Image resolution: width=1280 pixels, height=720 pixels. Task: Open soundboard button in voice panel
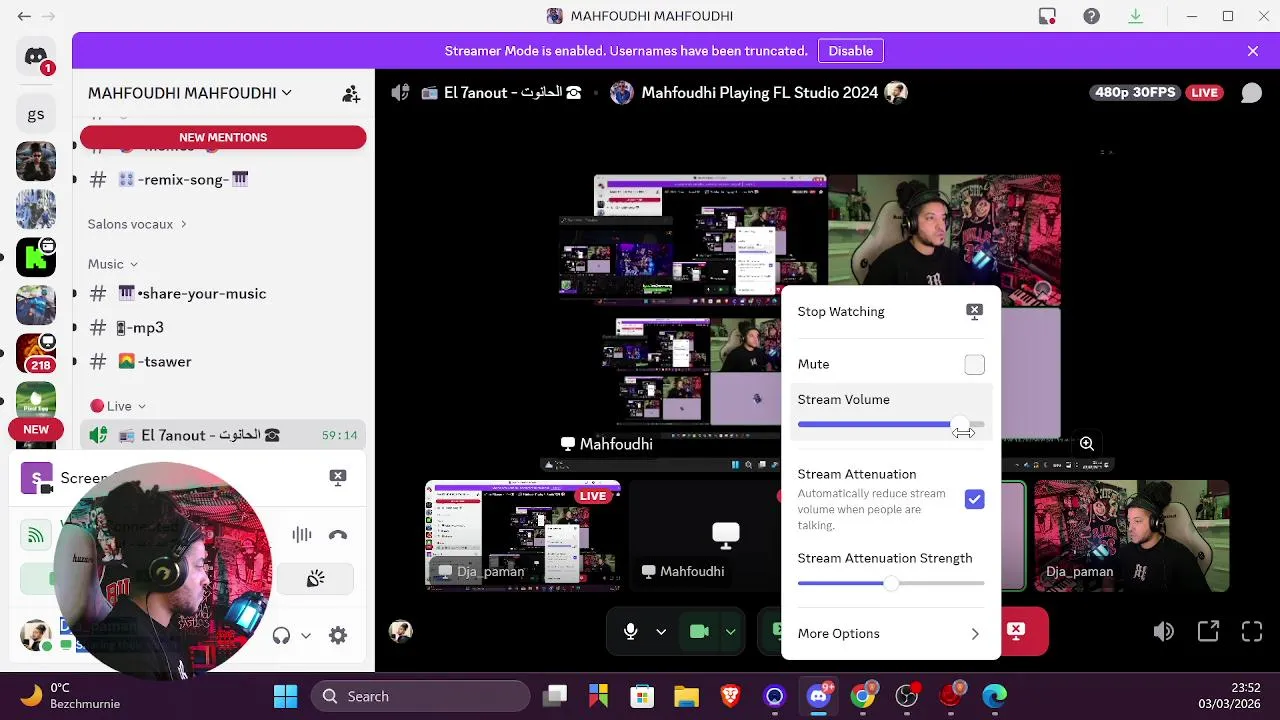(315, 578)
